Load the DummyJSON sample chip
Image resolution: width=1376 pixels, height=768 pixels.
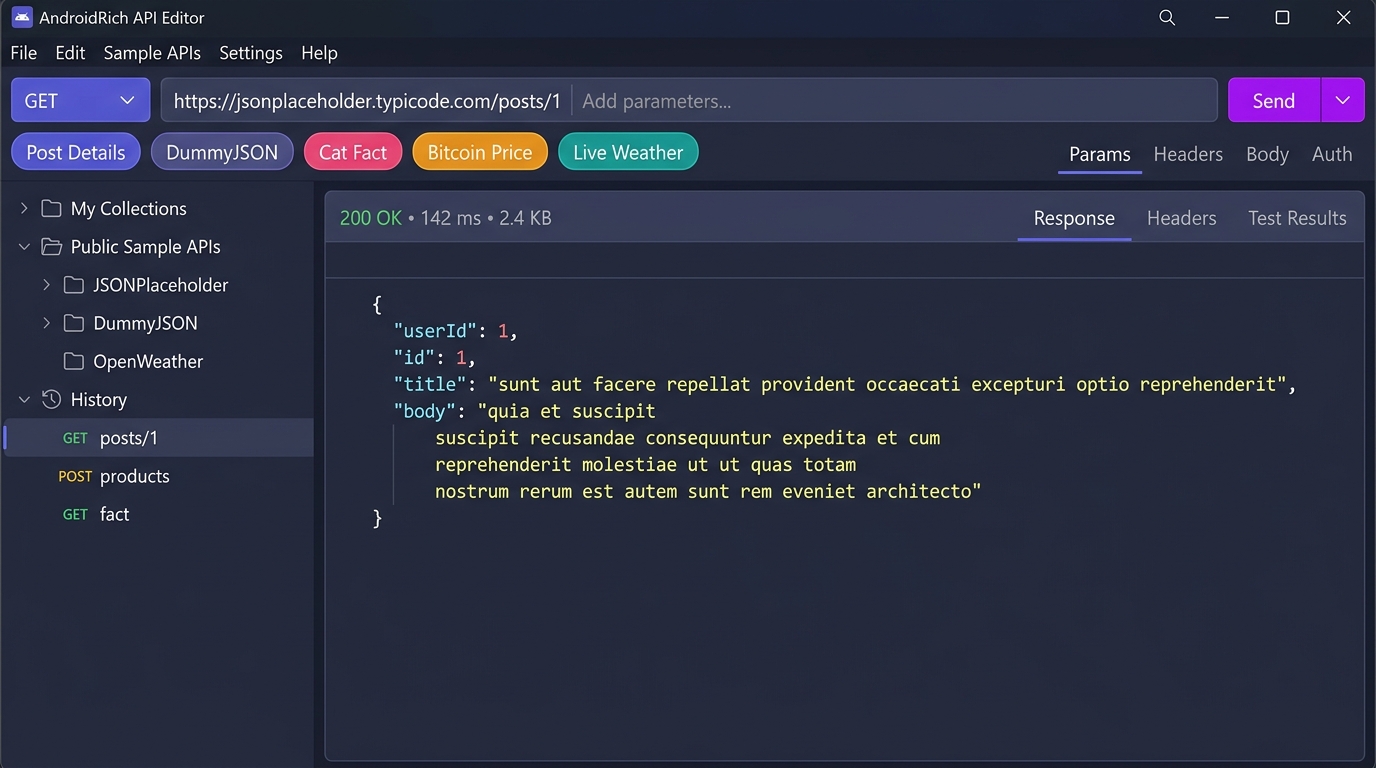222,152
